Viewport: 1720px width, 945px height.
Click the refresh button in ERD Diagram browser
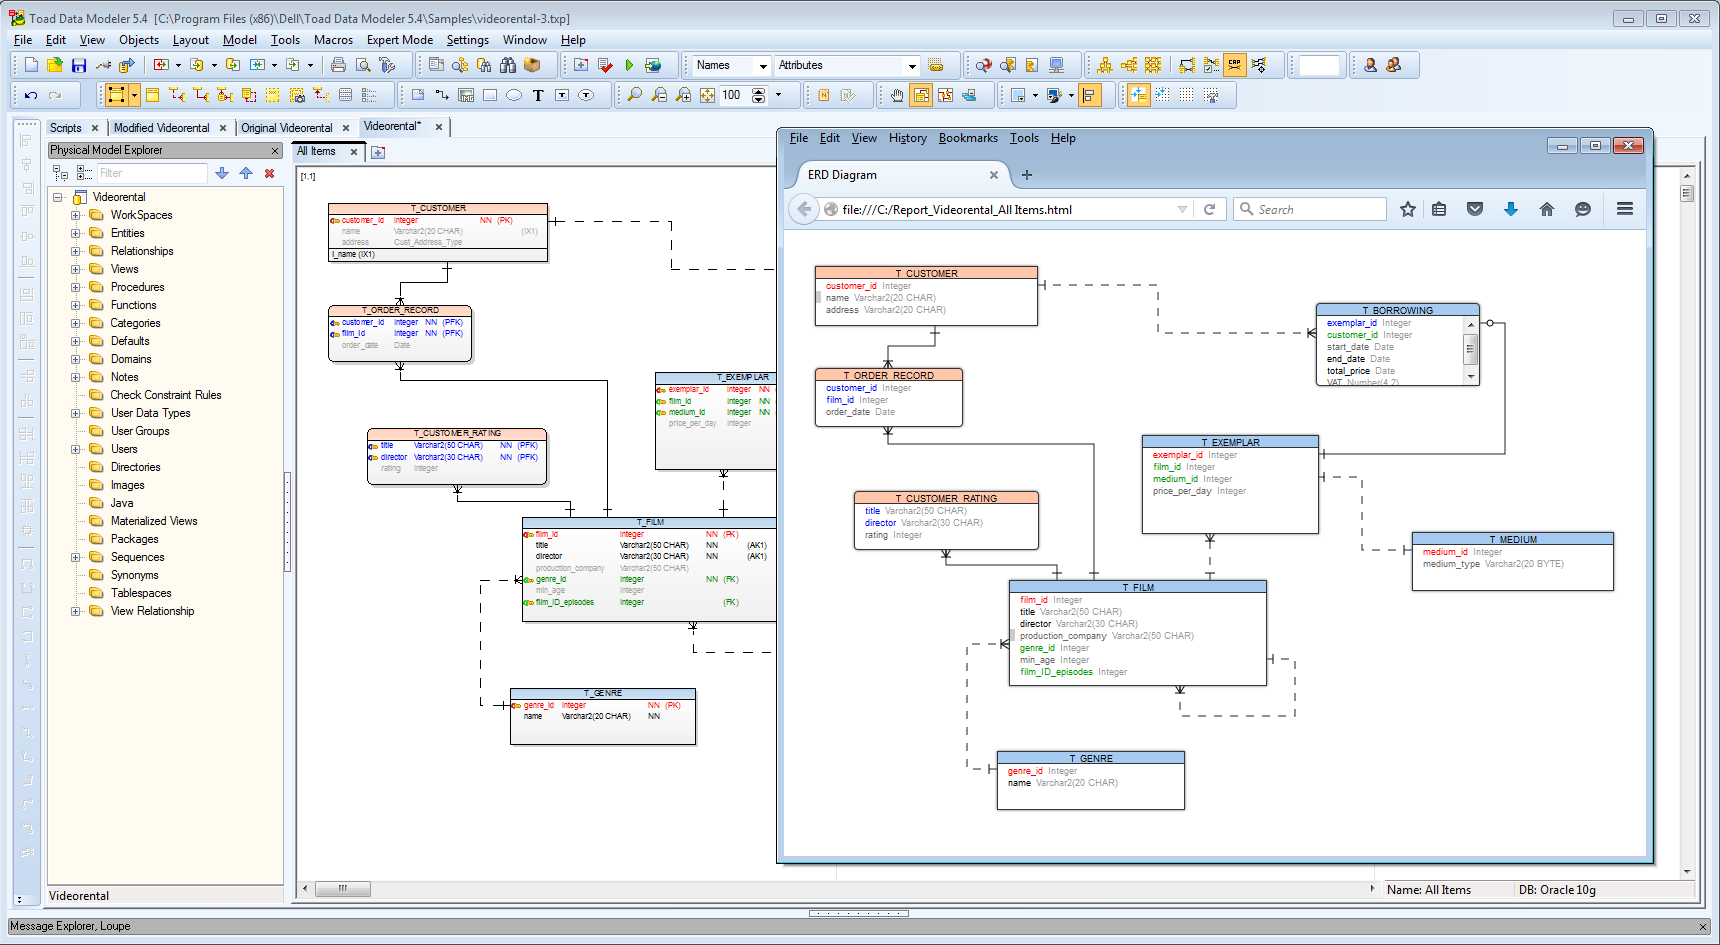1210,209
